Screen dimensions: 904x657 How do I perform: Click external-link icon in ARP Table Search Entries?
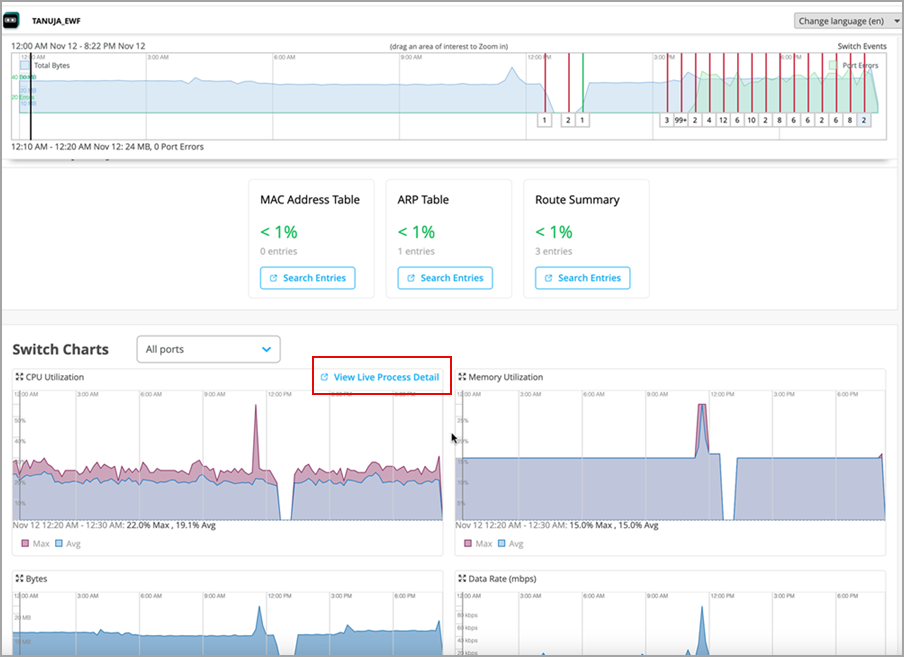pos(410,278)
